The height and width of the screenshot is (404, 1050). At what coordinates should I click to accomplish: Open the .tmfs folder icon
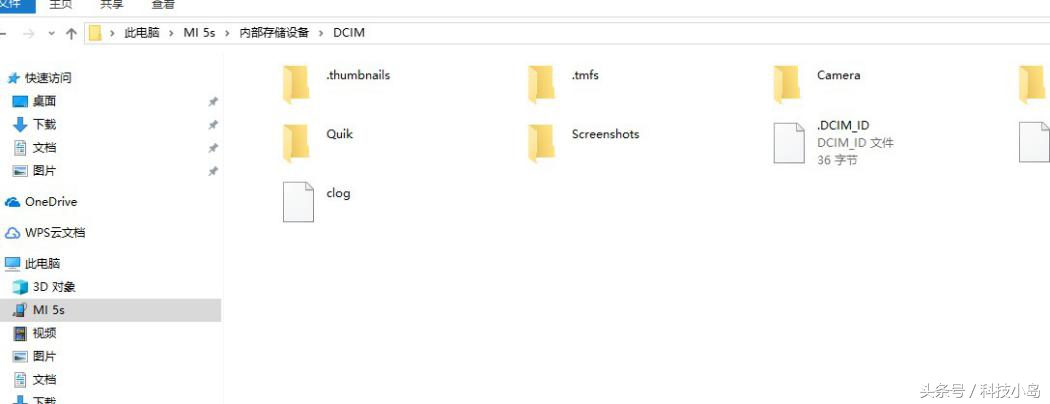[541, 84]
